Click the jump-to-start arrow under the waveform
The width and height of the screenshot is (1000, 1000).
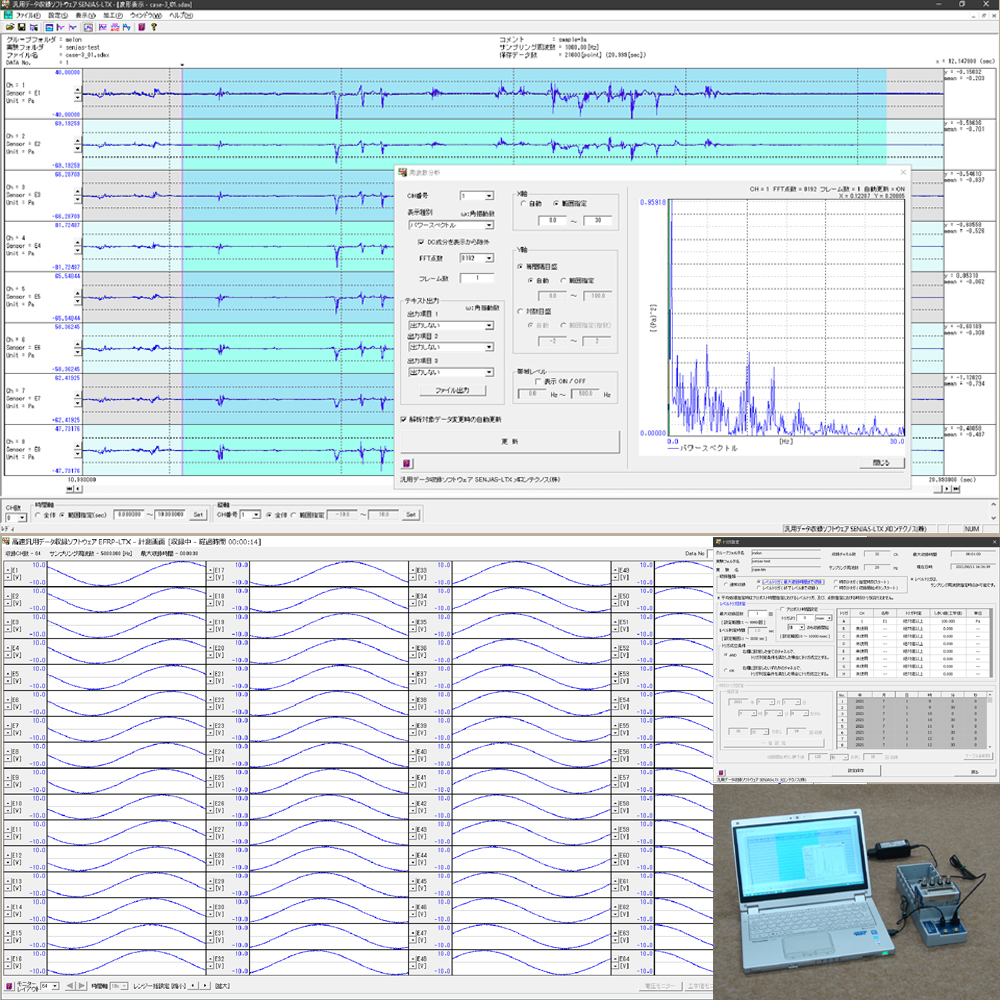click(70, 489)
